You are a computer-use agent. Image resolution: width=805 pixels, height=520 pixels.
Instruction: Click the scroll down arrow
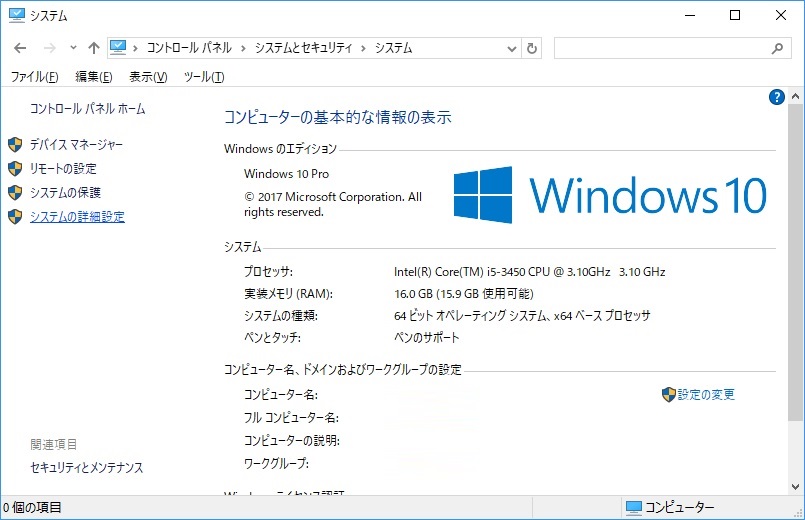click(x=795, y=486)
